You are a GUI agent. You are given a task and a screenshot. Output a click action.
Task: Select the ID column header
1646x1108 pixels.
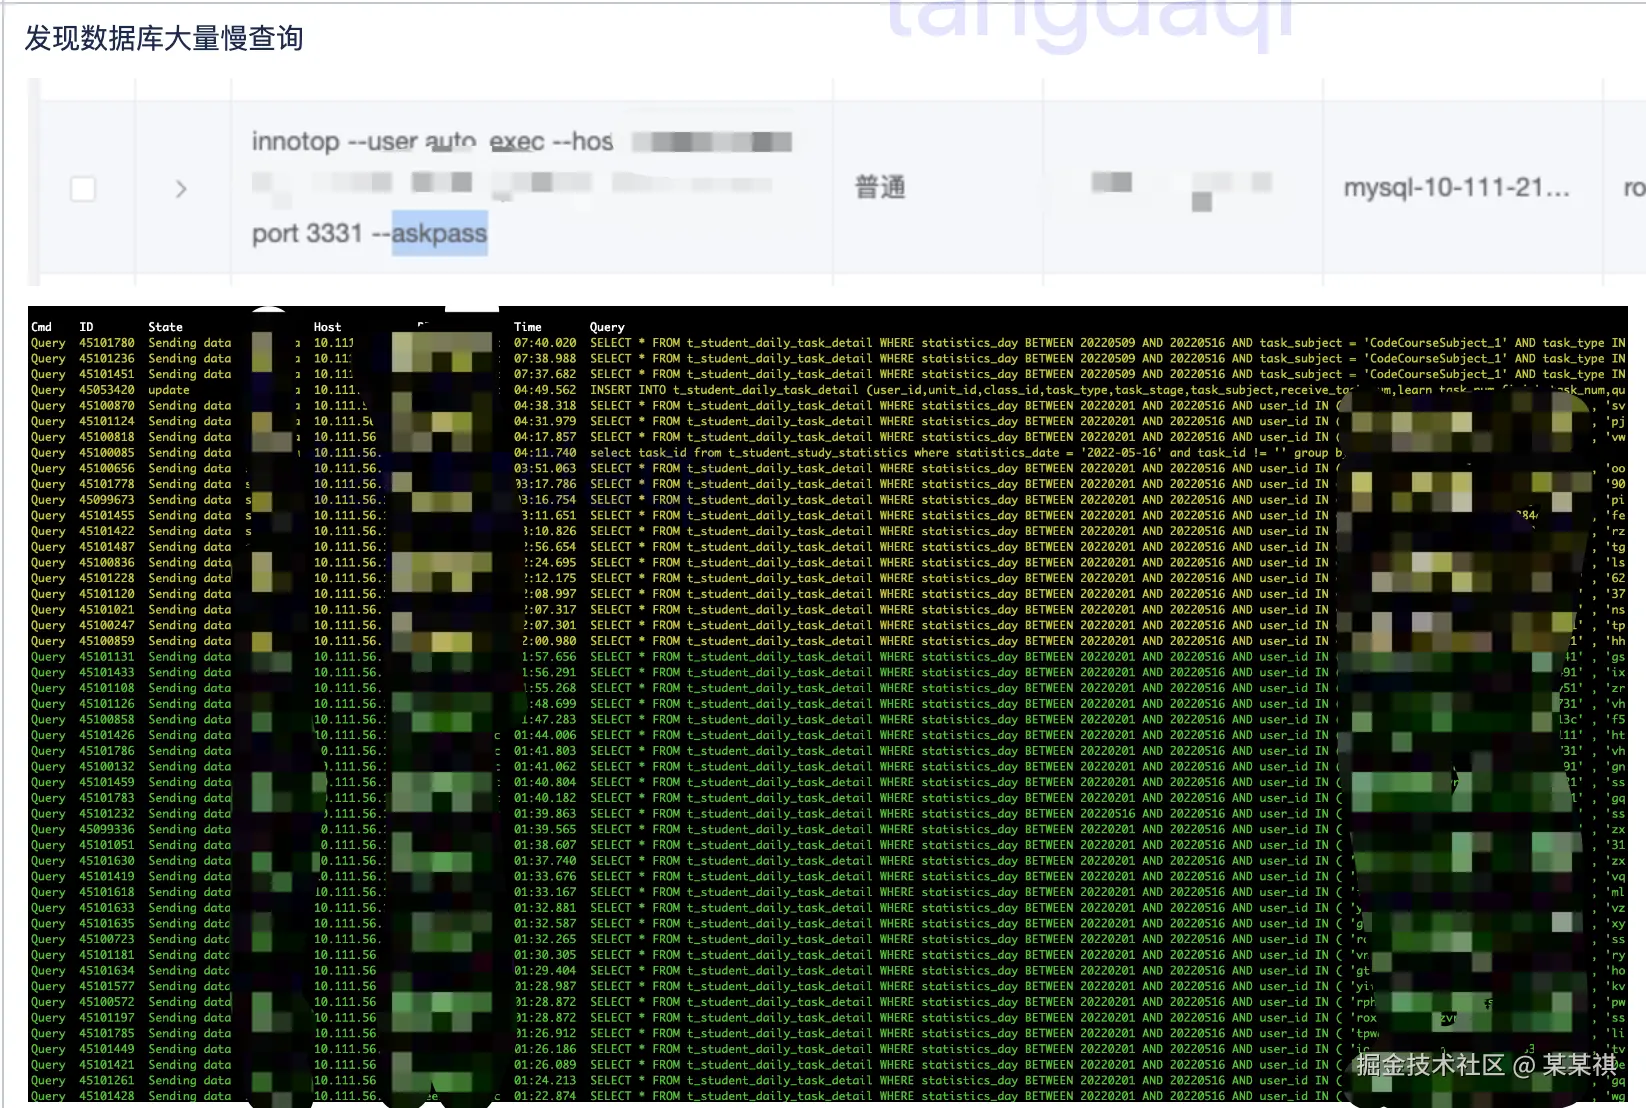click(86, 327)
